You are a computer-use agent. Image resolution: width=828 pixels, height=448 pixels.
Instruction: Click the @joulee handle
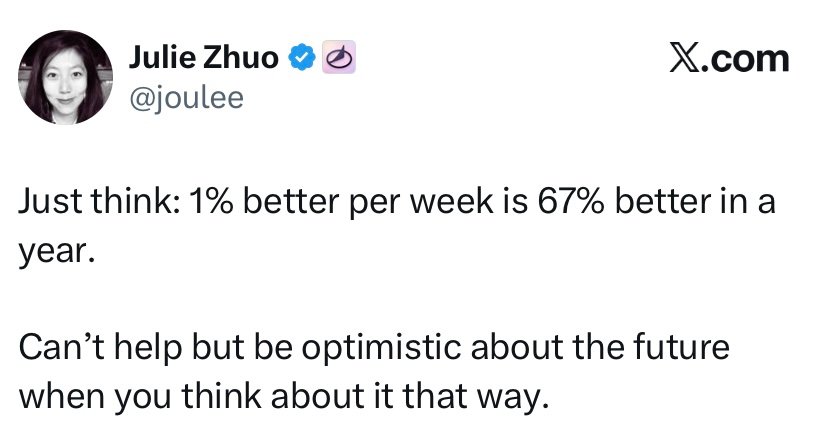pos(187,97)
